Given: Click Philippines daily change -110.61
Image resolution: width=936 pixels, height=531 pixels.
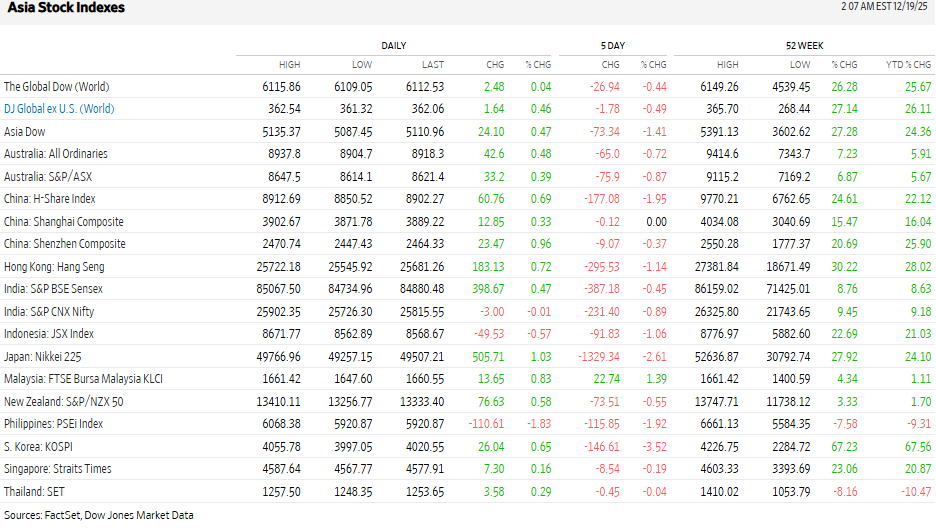Looking at the screenshot, I should coord(487,424).
